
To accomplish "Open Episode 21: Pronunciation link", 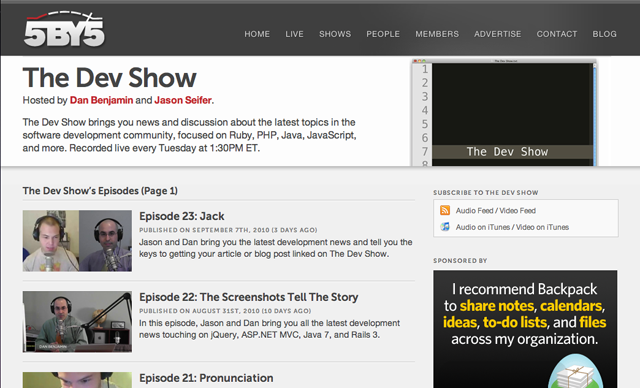I will (206, 378).
